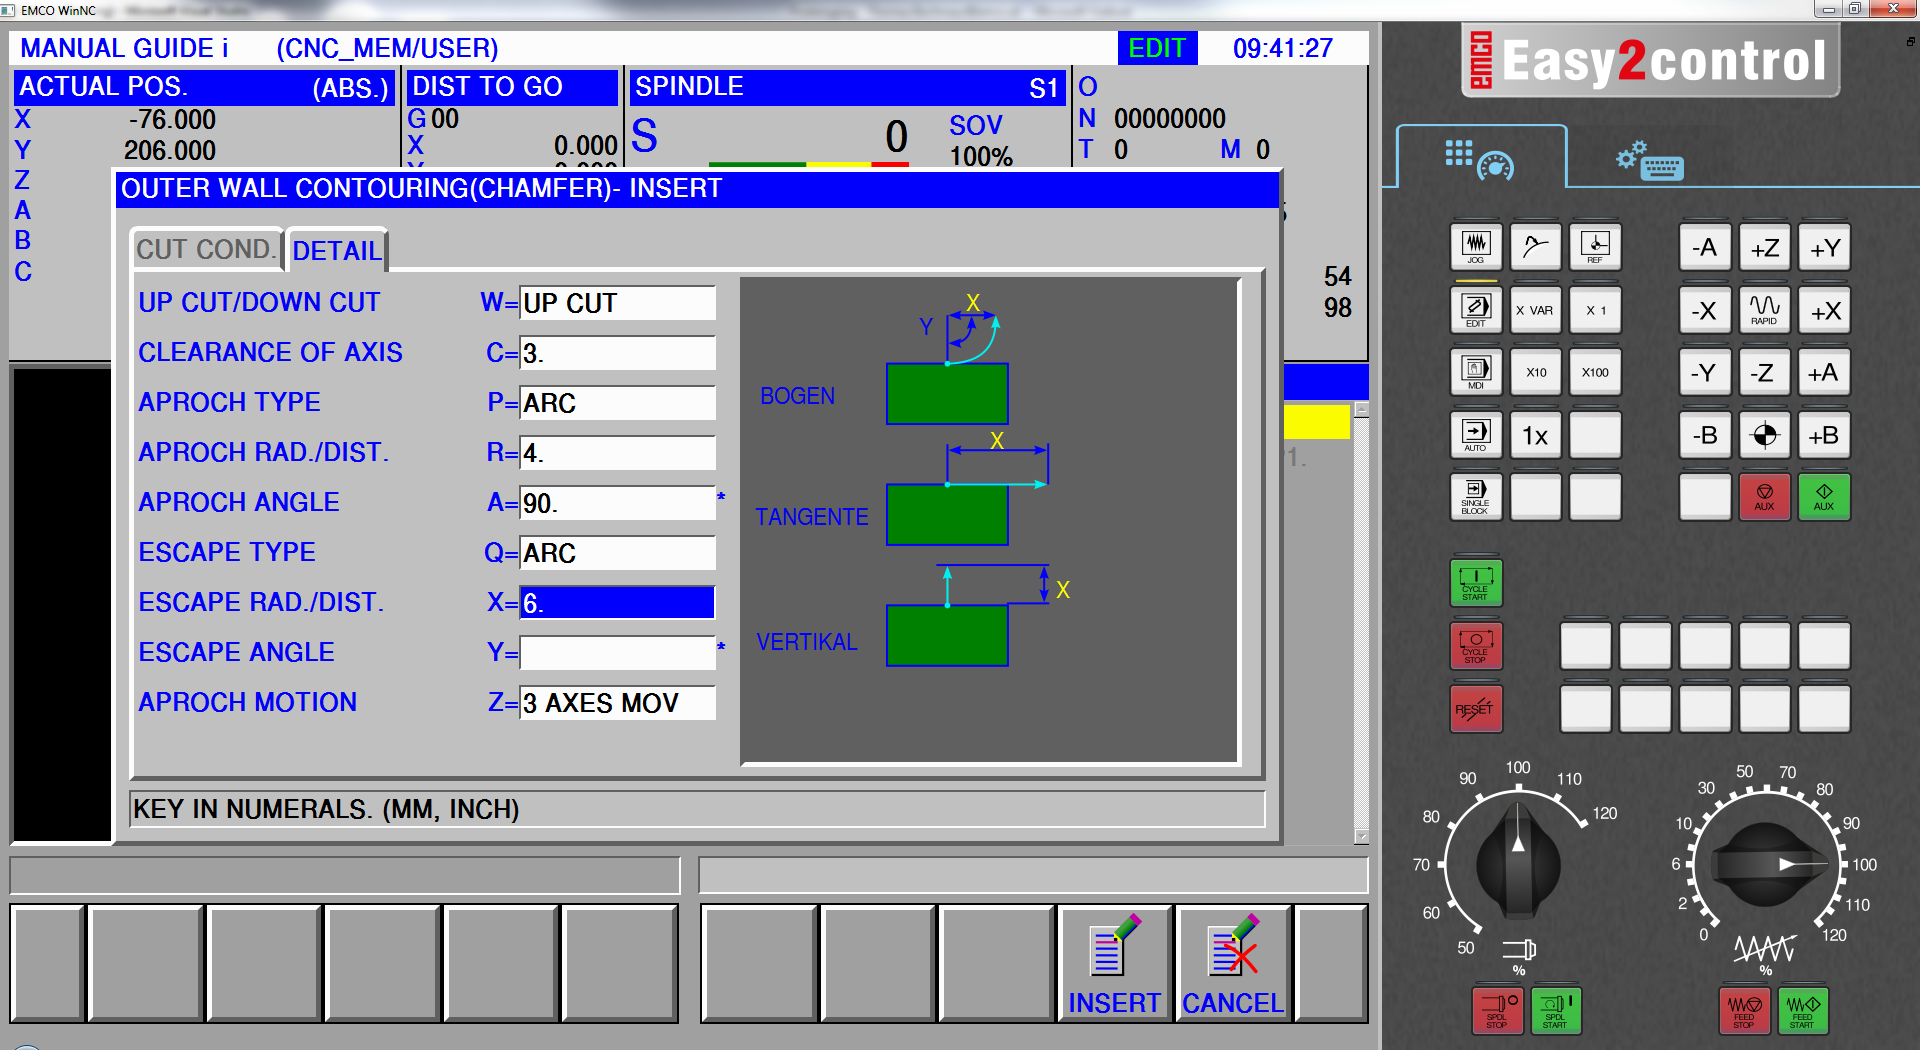Toggle the SINGLE BLOCK mode key

(1475, 496)
